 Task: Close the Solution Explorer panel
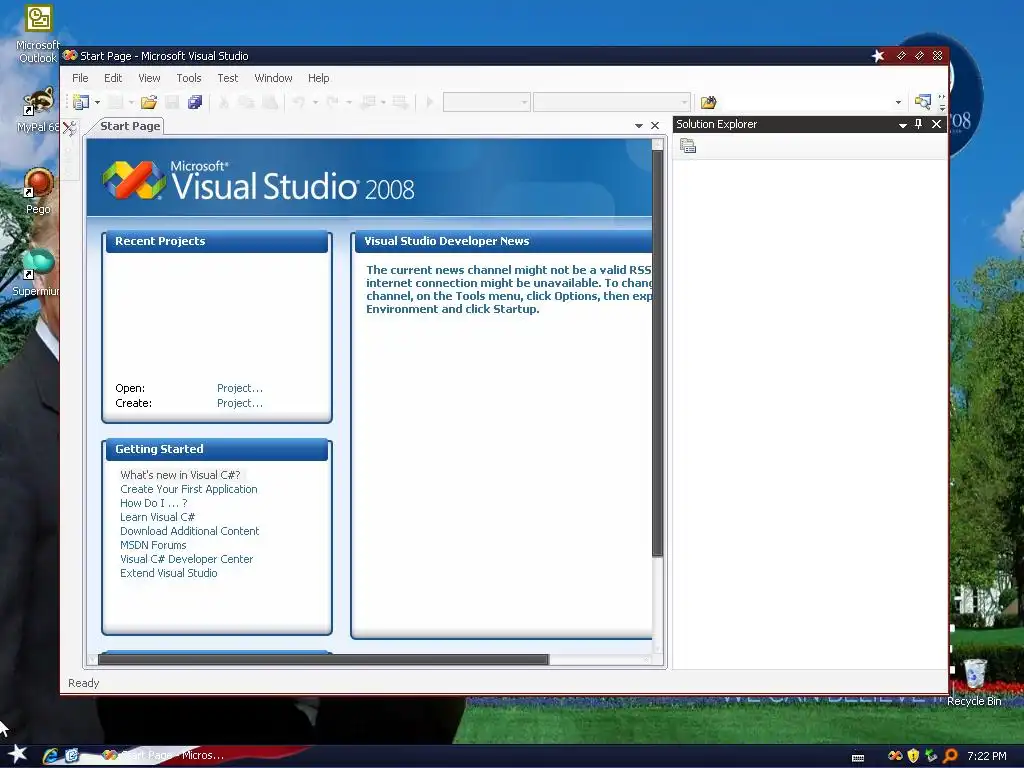tap(936, 124)
